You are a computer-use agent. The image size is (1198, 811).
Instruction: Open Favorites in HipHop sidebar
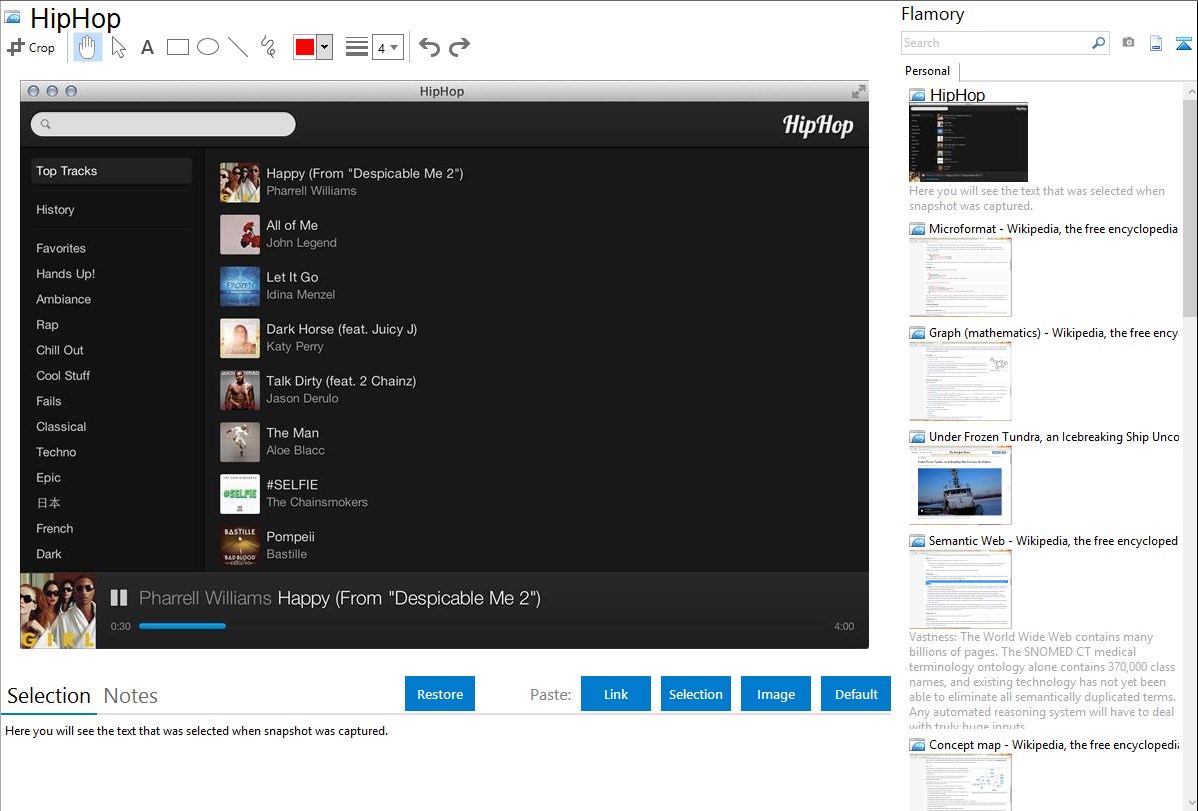pos(61,248)
